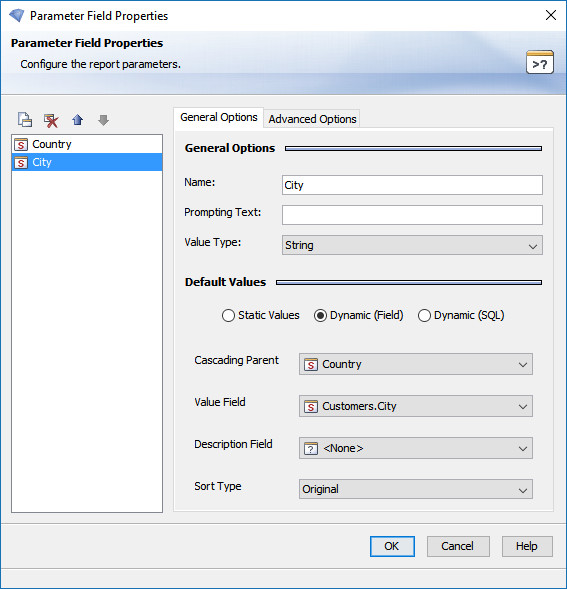Select the Country parameter in the list
Screen dimensions: 567x589
point(87,144)
